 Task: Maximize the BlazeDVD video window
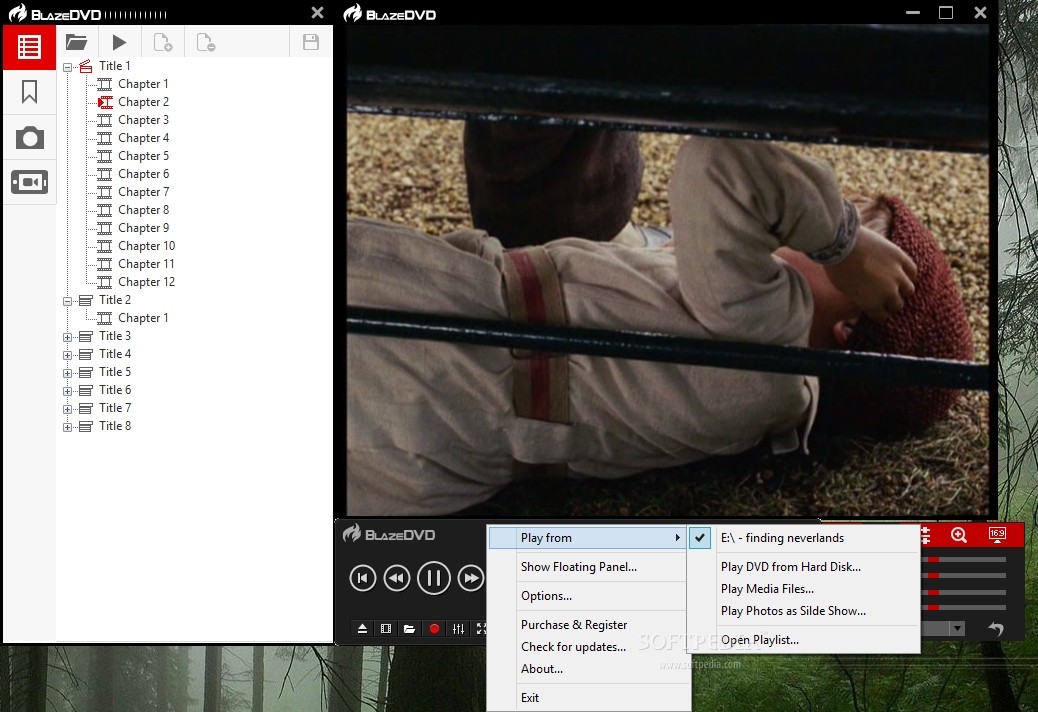(x=946, y=13)
